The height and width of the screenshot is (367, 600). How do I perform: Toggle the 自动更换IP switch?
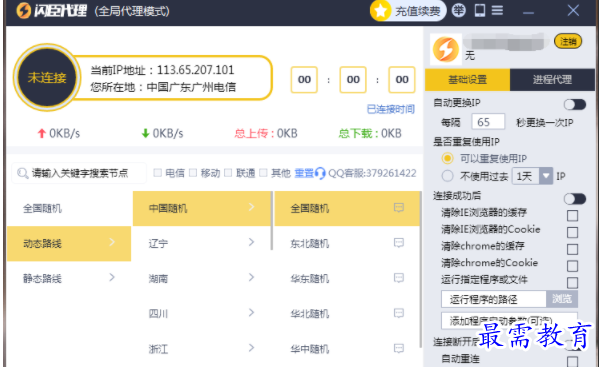coord(575,104)
